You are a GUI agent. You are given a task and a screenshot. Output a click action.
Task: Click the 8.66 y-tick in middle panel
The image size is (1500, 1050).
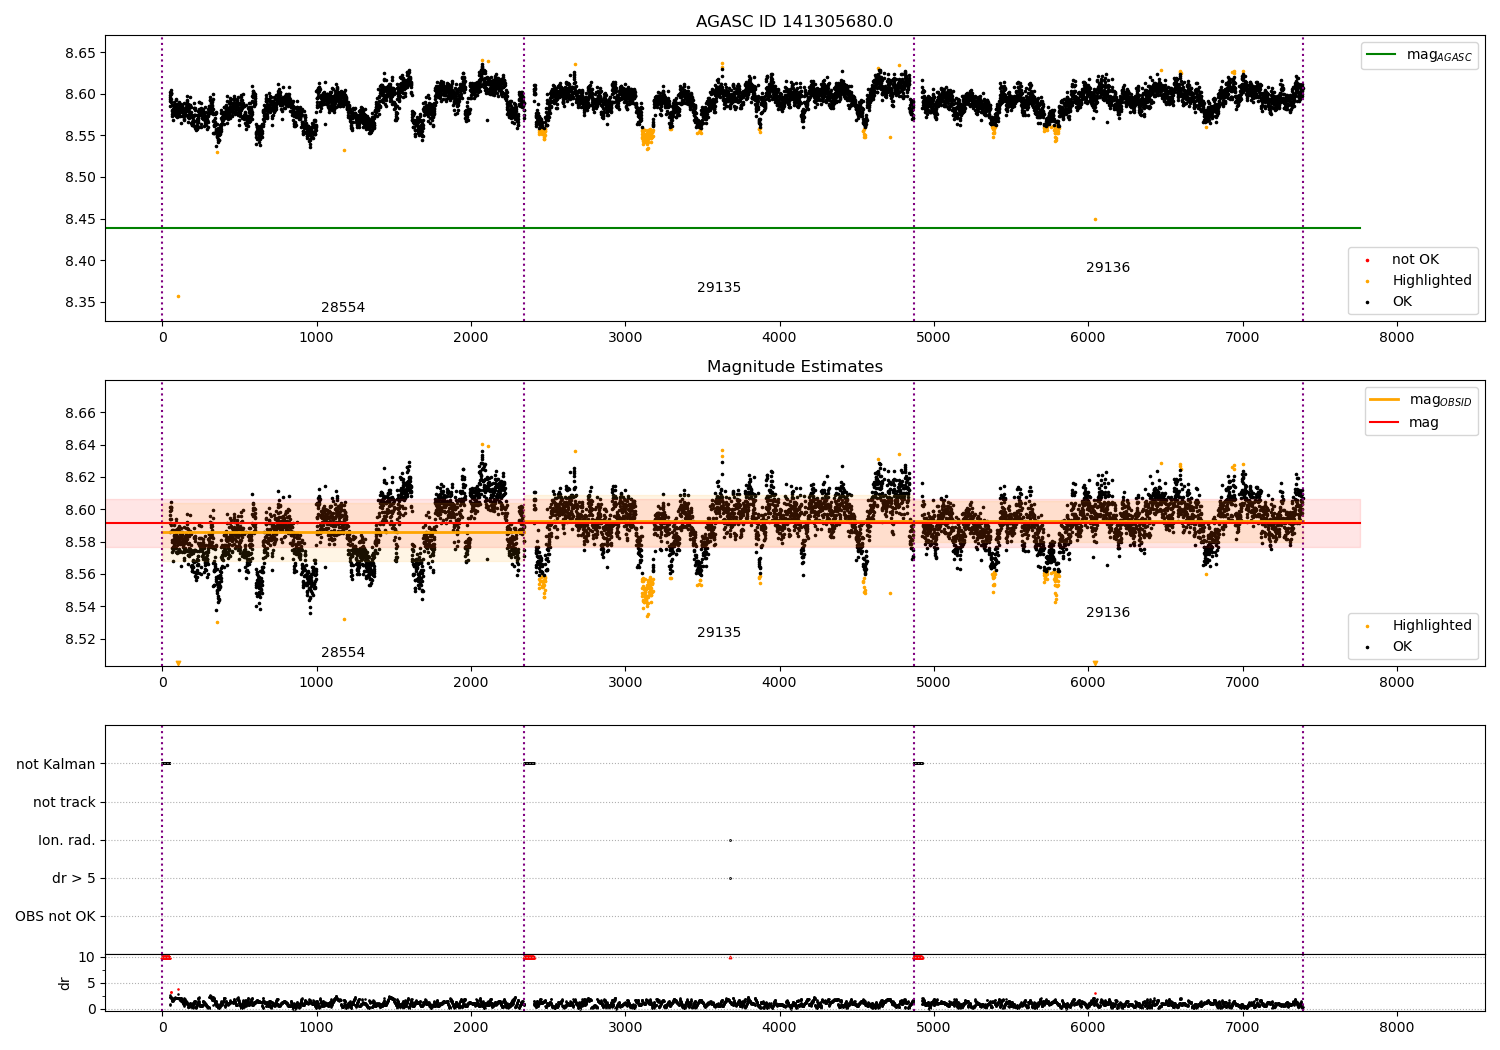click(79, 413)
